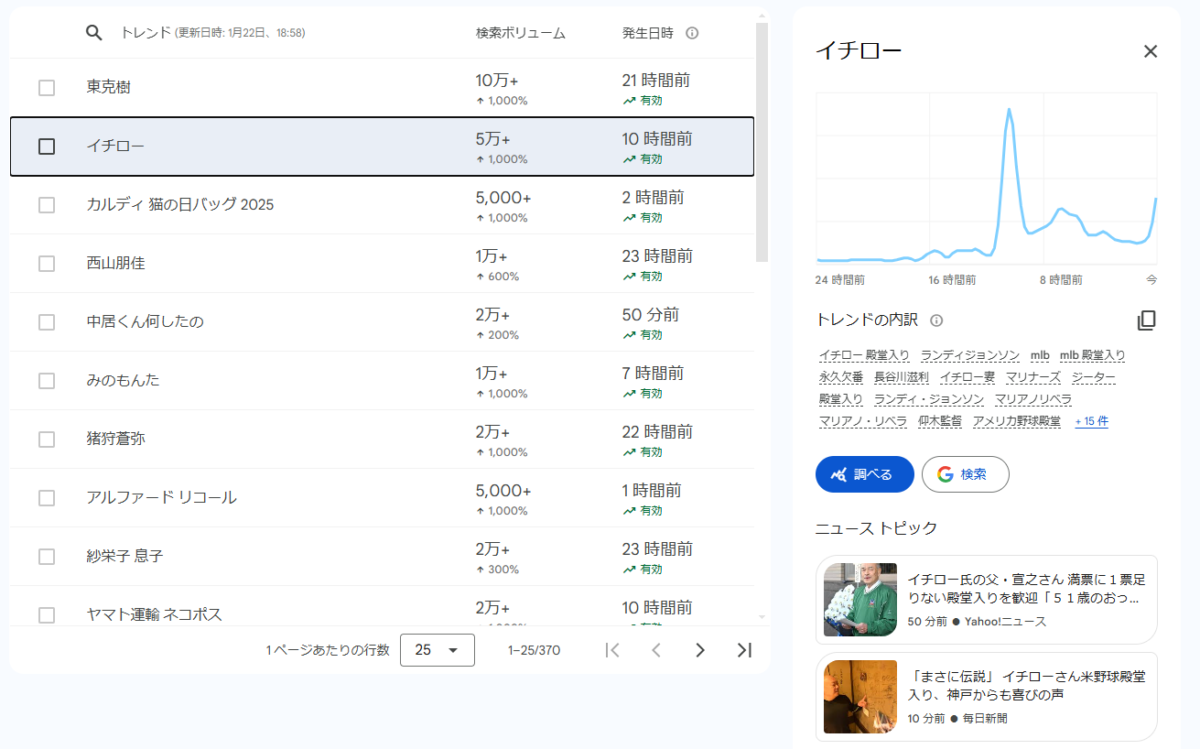Click the thumbnail of the Yahoo!ニュース article
This screenshot has height=749, width=1200.
click(x=860, y=599)
